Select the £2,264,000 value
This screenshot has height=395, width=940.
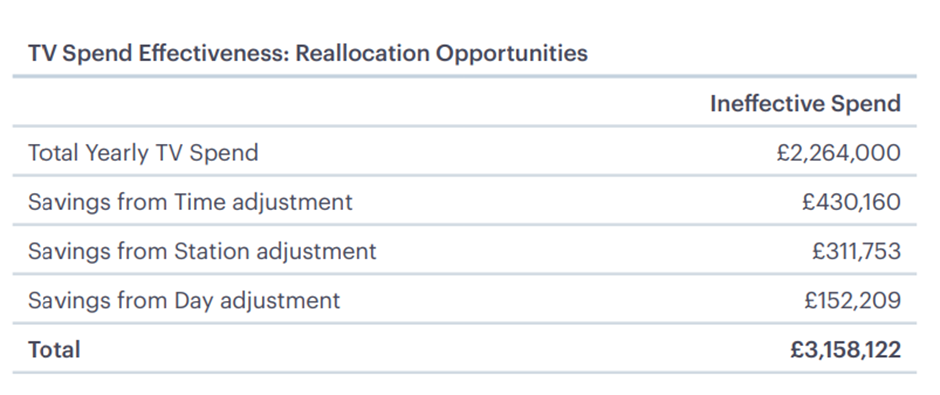click(839, 153)
